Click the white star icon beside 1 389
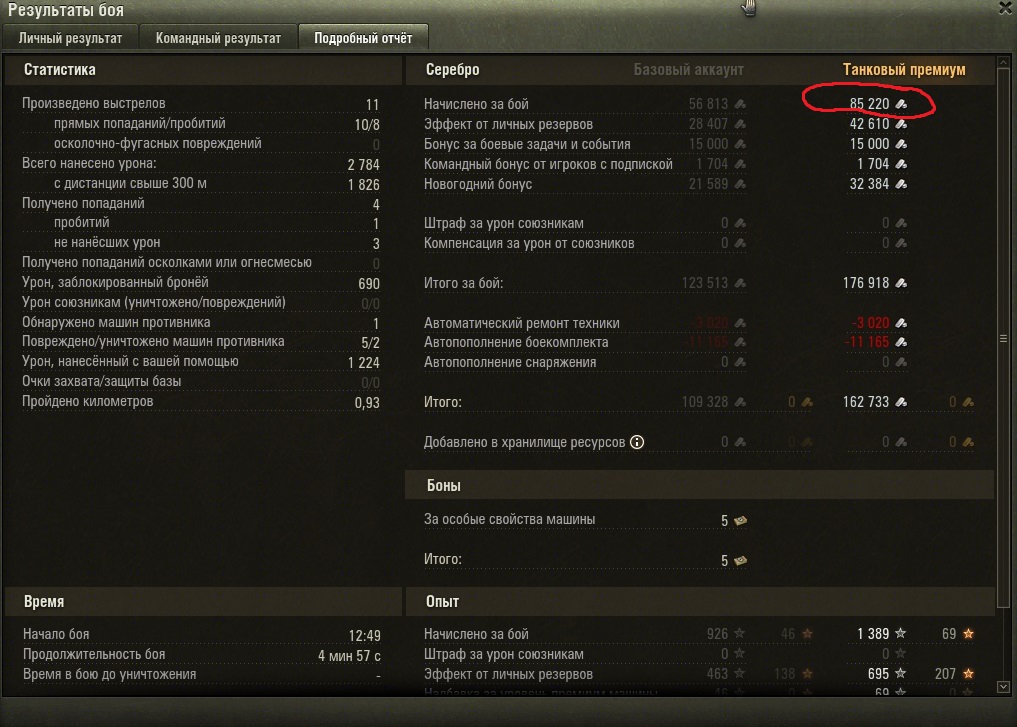This screenshot has width=1017, height=727. [901, 634]
